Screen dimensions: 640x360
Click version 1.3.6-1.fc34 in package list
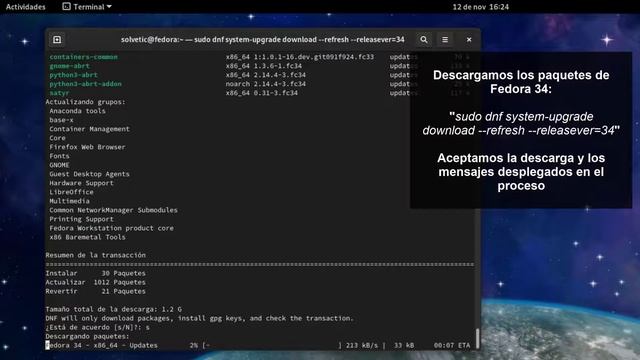point(278,66)
